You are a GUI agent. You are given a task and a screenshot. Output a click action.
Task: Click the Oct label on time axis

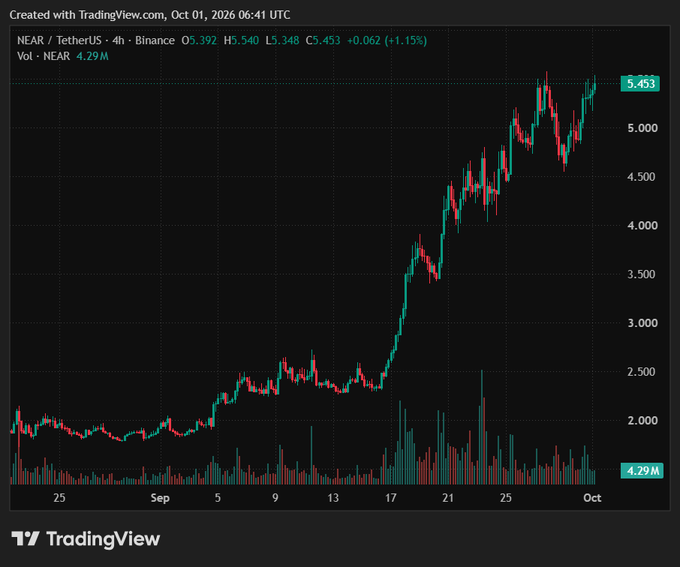592,498
